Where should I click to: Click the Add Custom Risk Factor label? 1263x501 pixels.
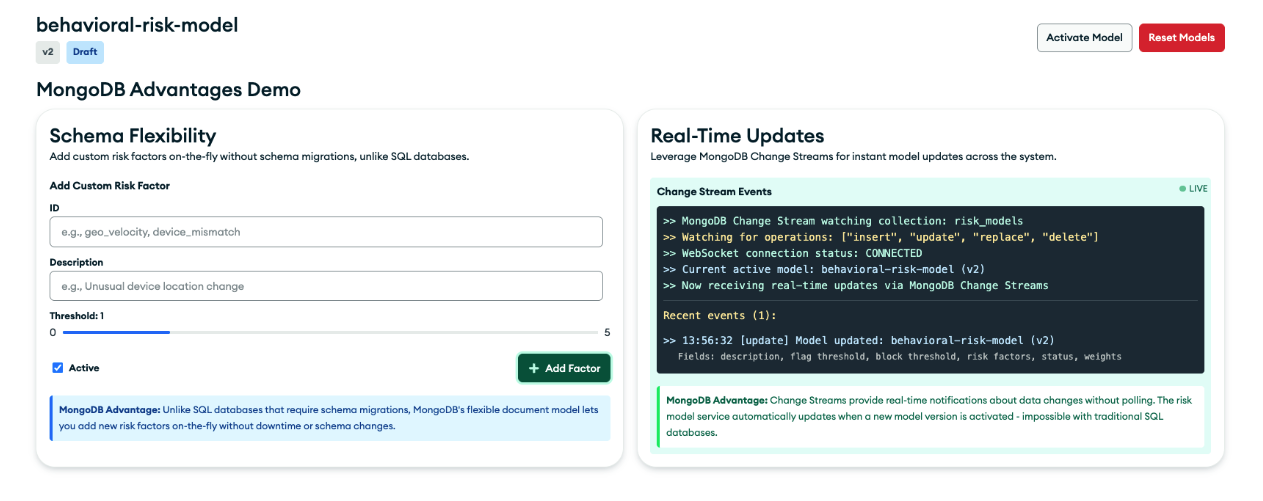(110, 186)
